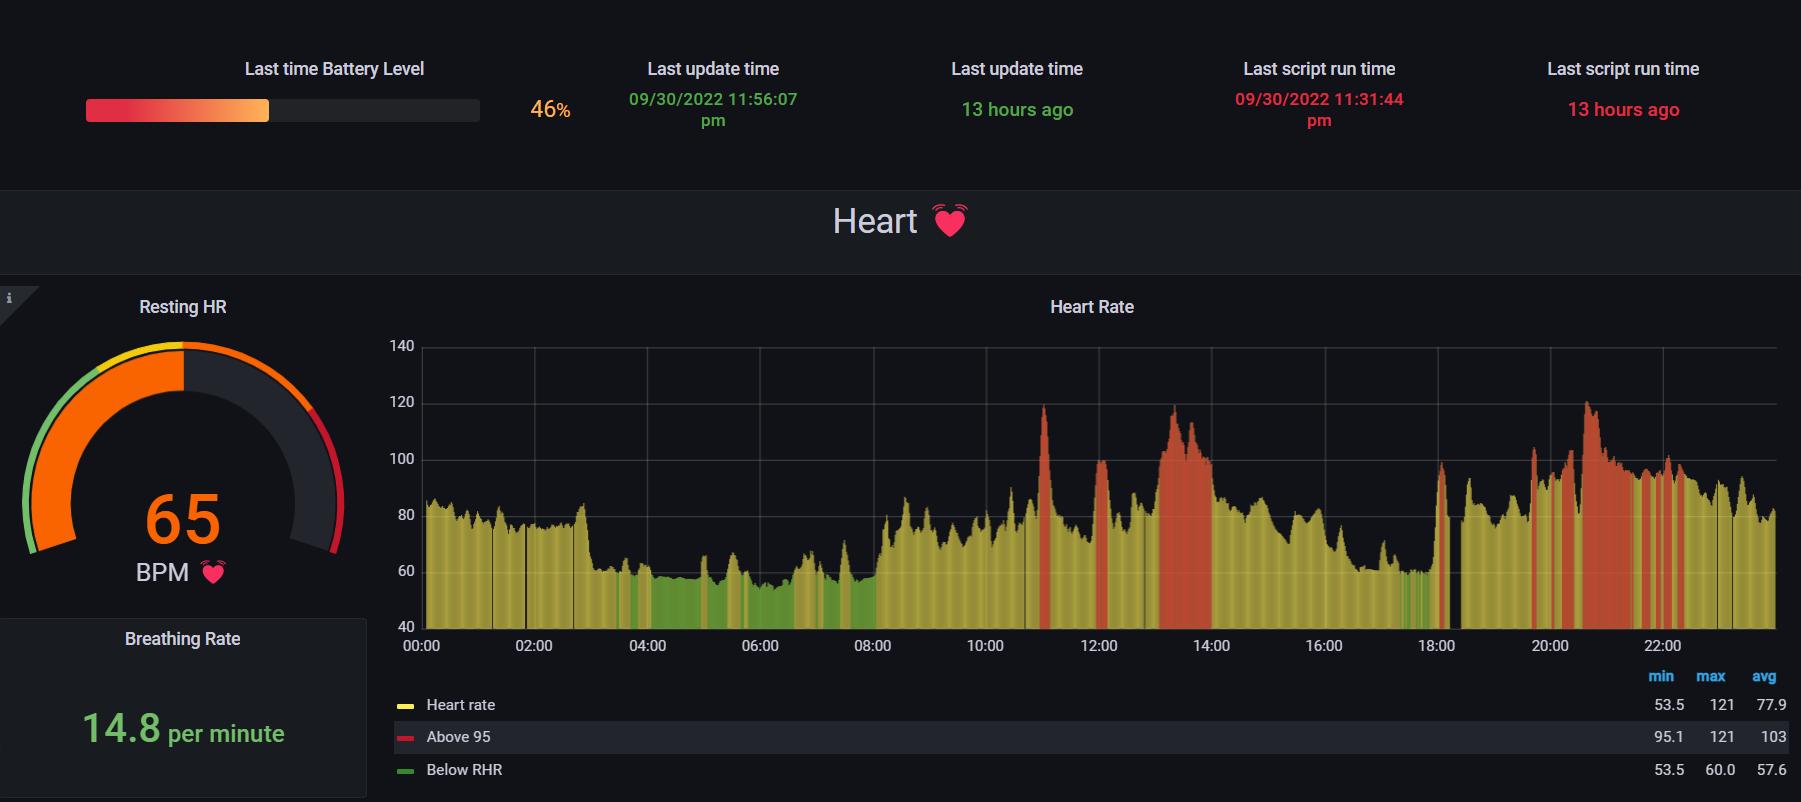The image size is (1801, 802).
Task: Click the 65 BPM gauge value
Action: click(x=182, y=520)
